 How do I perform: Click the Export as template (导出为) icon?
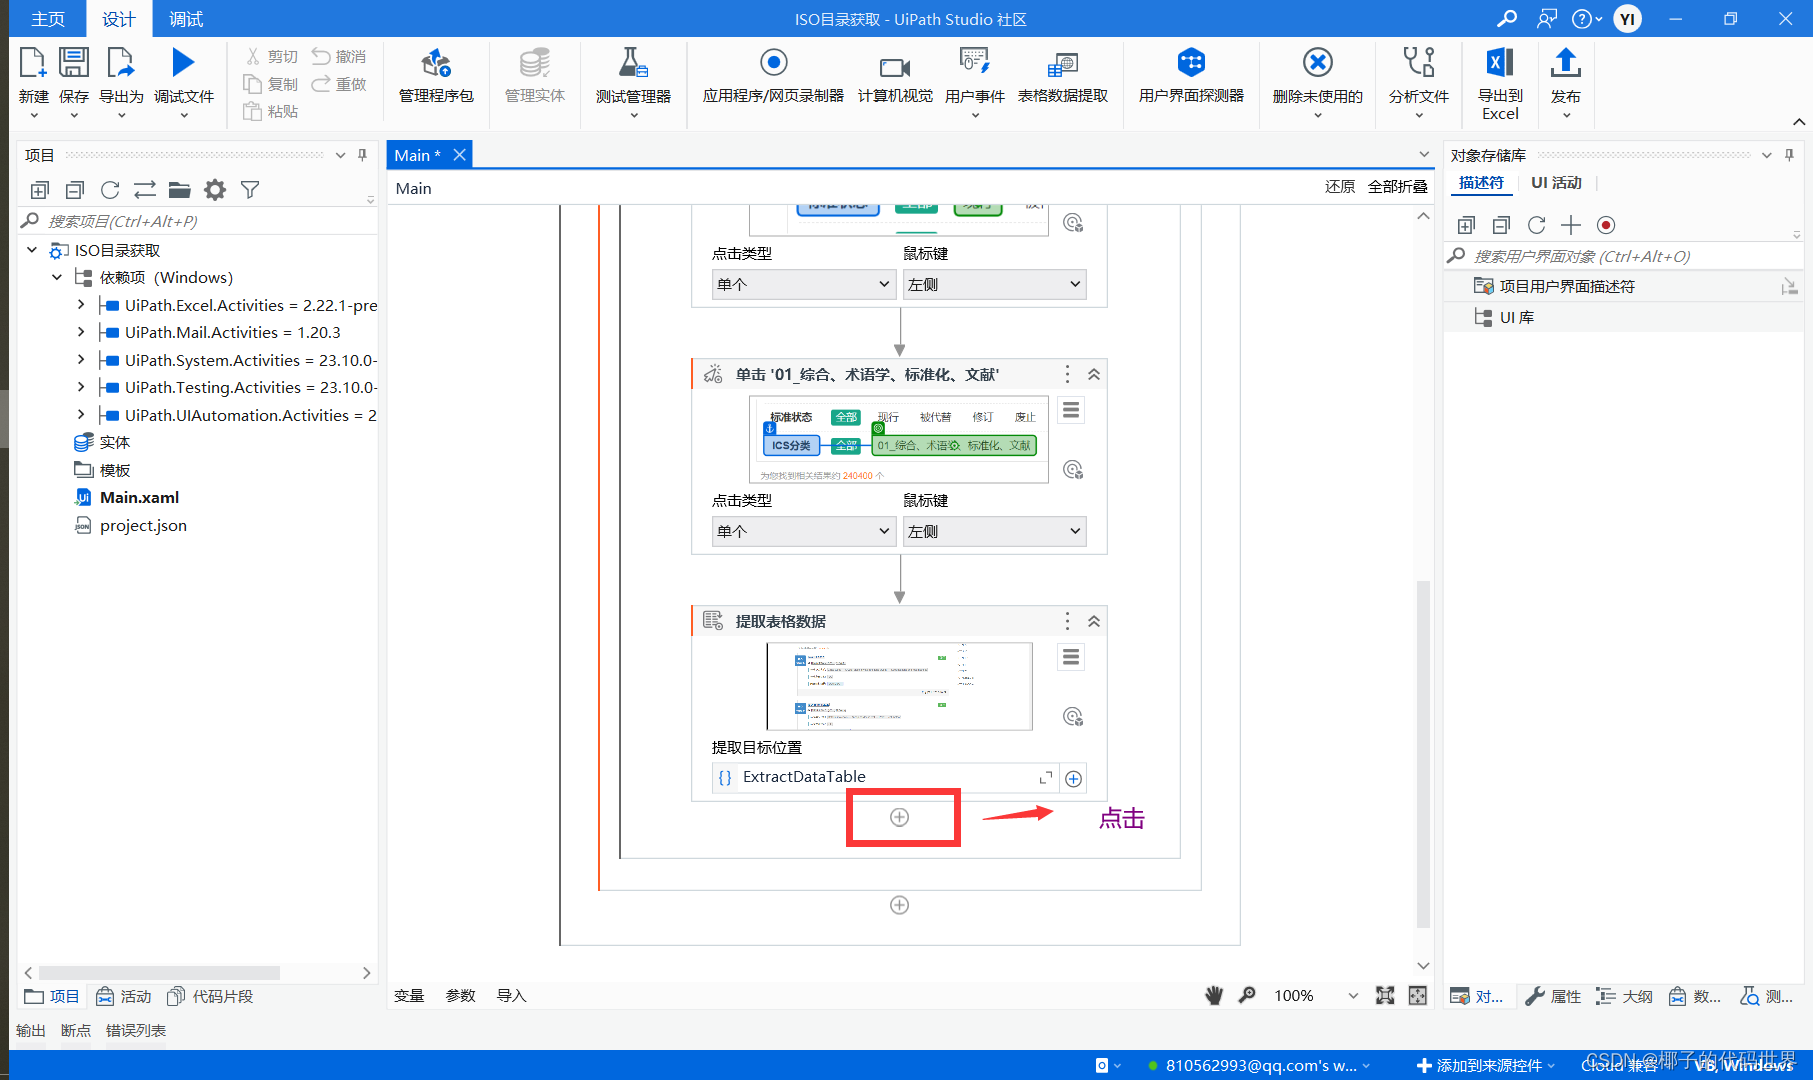(x=121, y=63)
